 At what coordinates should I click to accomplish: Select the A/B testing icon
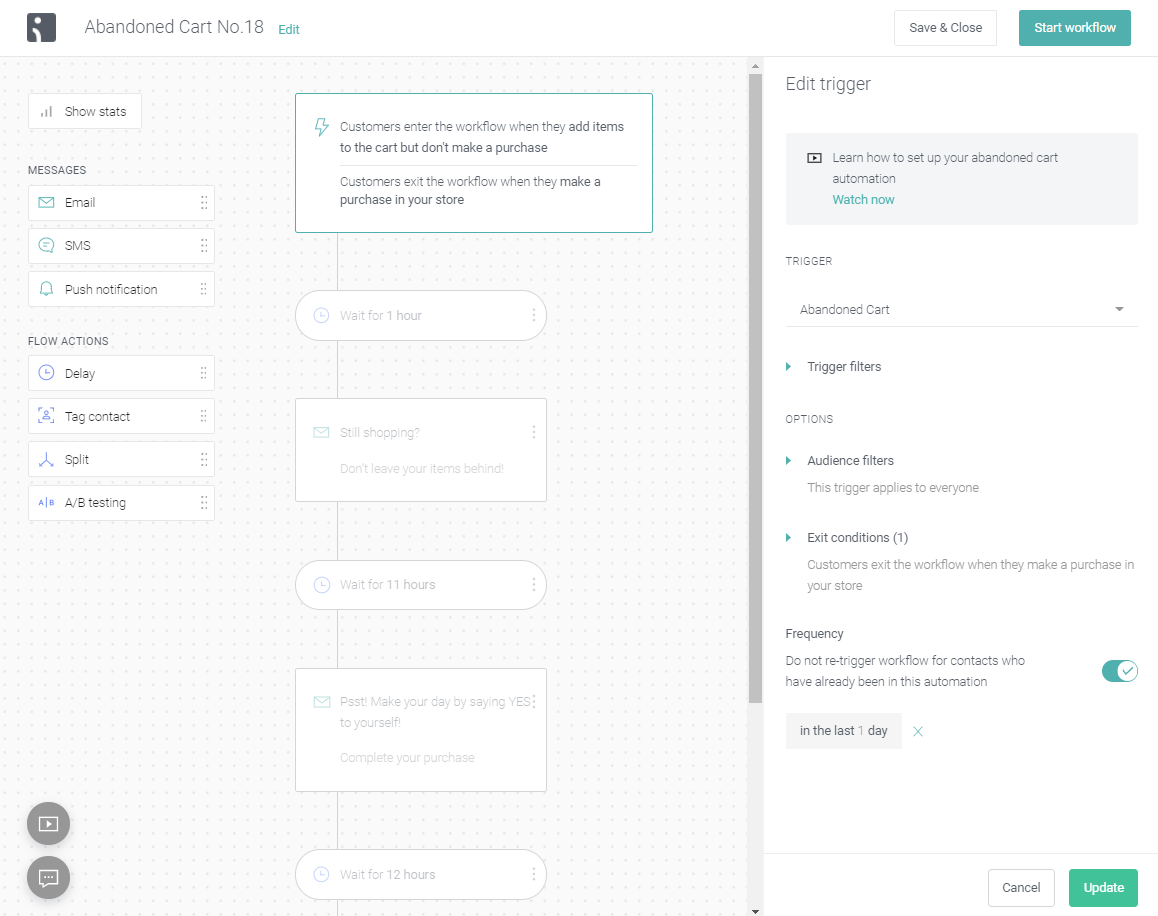pos(46,502)
